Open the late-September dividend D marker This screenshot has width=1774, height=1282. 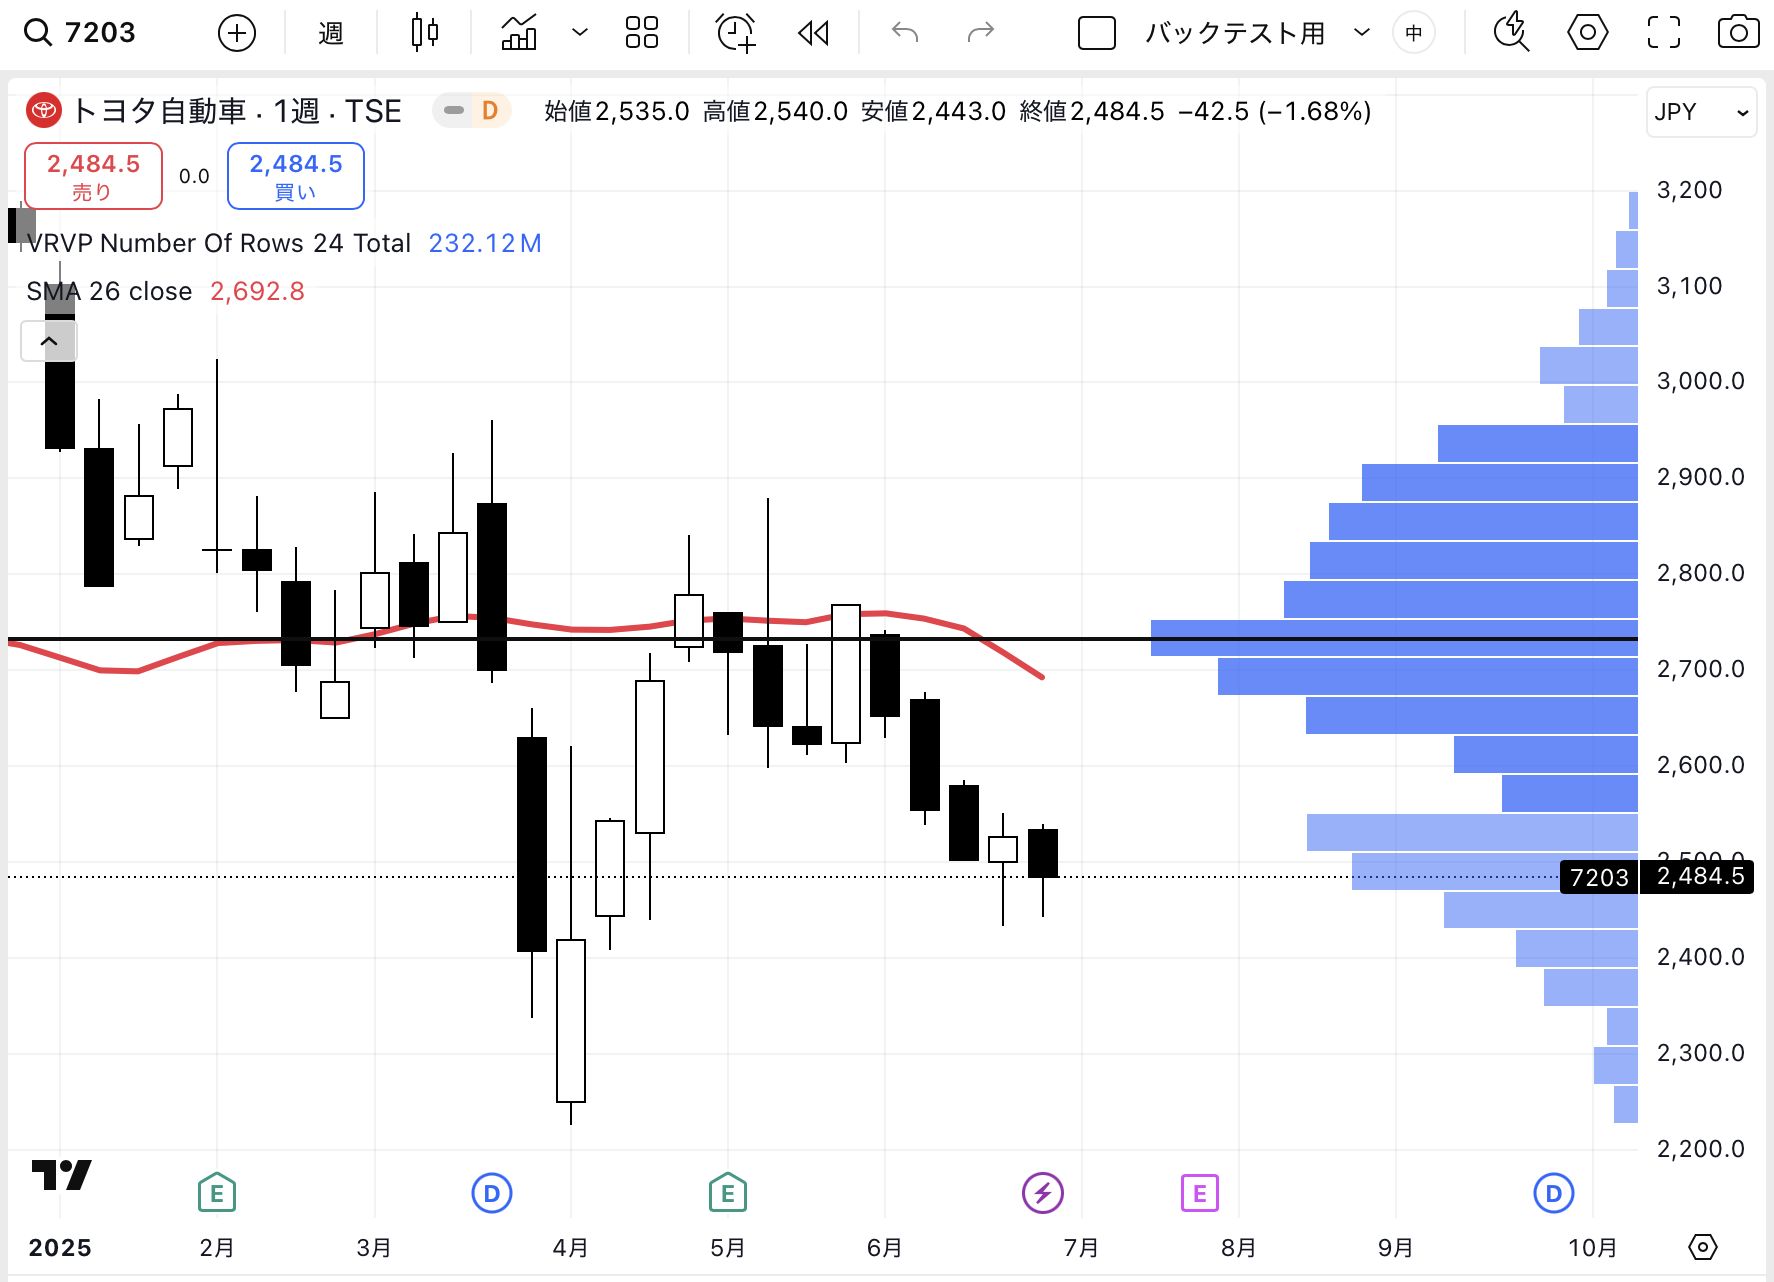coord(1554,1193)
